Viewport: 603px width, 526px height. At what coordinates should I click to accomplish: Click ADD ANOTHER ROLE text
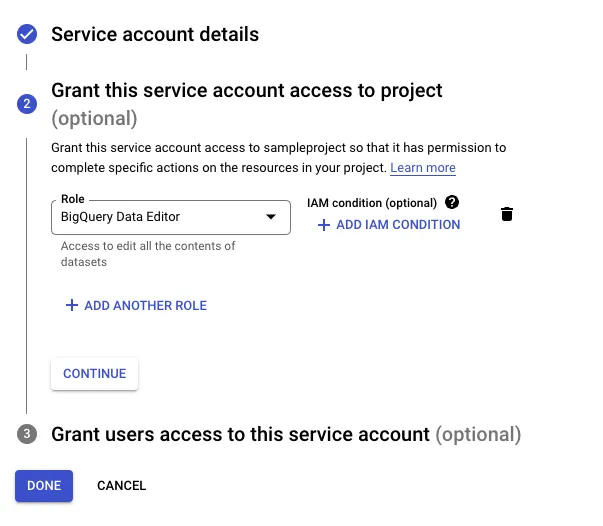coord(145,306)
